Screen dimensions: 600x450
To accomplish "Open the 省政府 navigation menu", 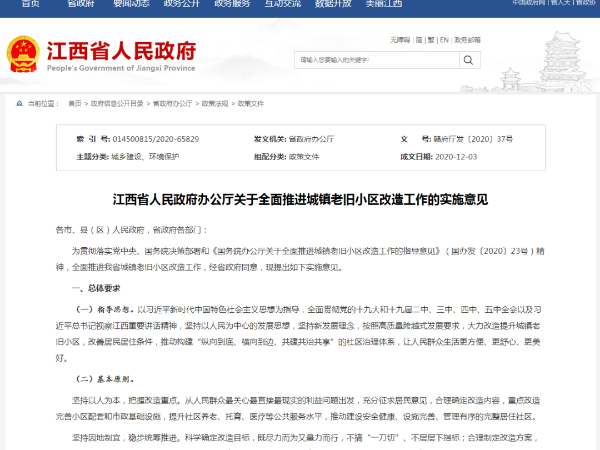I will [81, 3].
